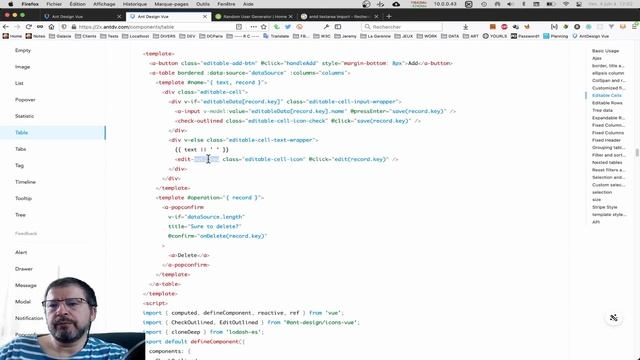Jump to Stripe Style anchor
The height and width of the screenshot is (360, 640).
pos(604,207)
